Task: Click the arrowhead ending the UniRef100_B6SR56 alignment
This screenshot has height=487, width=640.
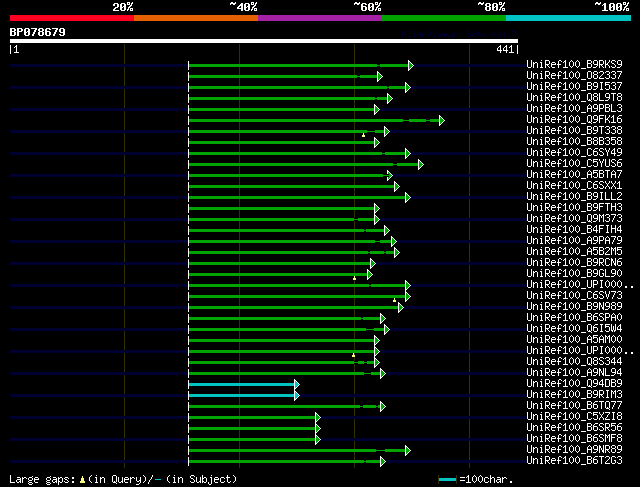Action: pyautogui.click(x=318, y=429)
